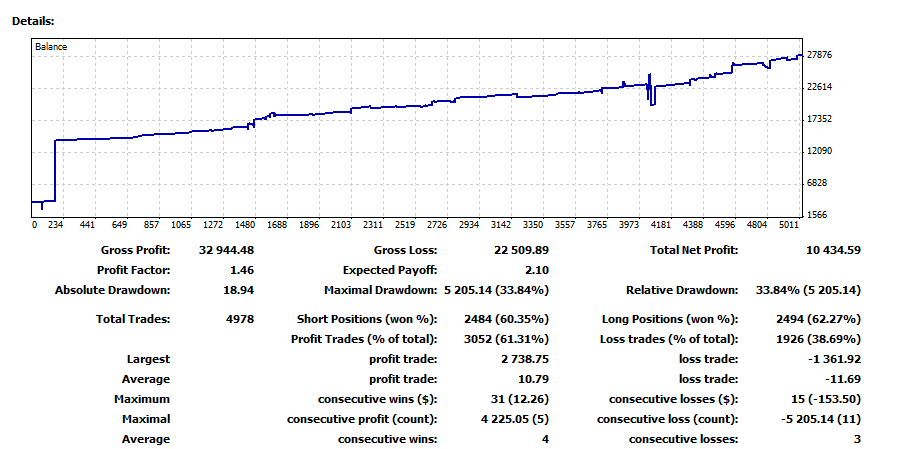Click the Absolute Drawdown value 18.94
This screenshot has height=449, width=910.
(238, 290)
